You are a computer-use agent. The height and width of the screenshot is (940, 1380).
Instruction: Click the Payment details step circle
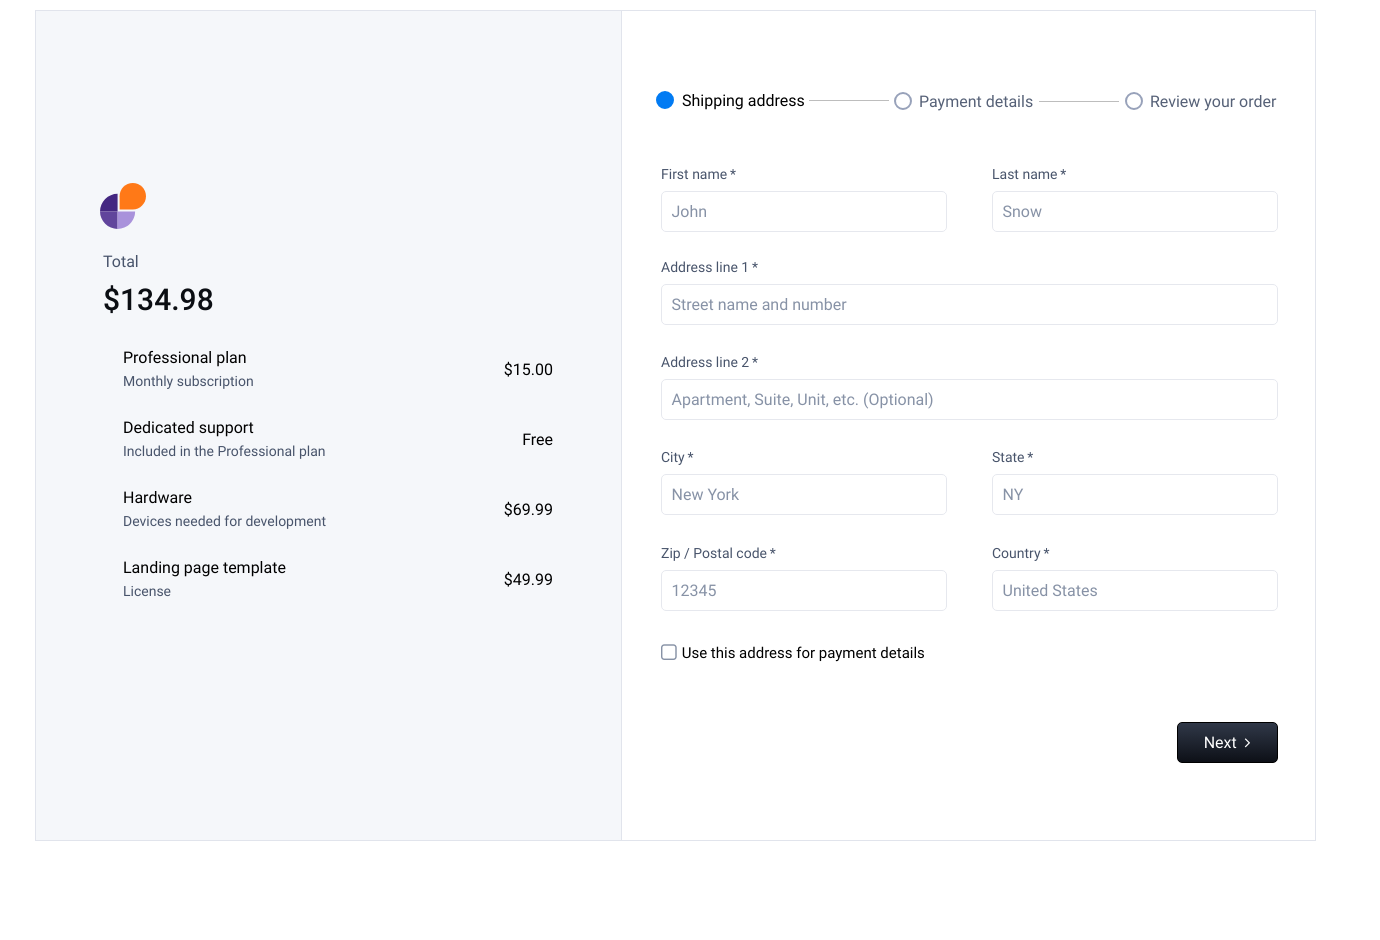[x=903, y=100]
